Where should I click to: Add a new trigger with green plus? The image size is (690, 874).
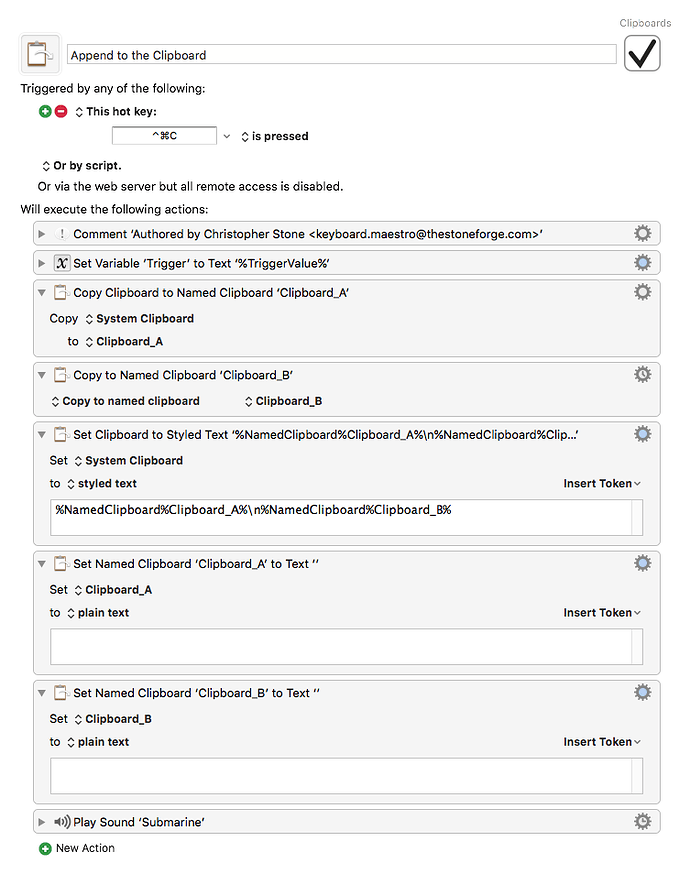point(45,111)
